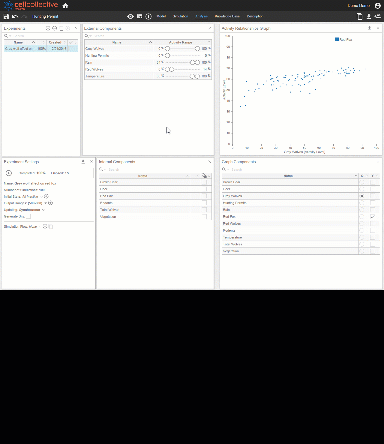Close the Experiment Settings panel
Screen dimensions: 384x444
click(91, 161)
